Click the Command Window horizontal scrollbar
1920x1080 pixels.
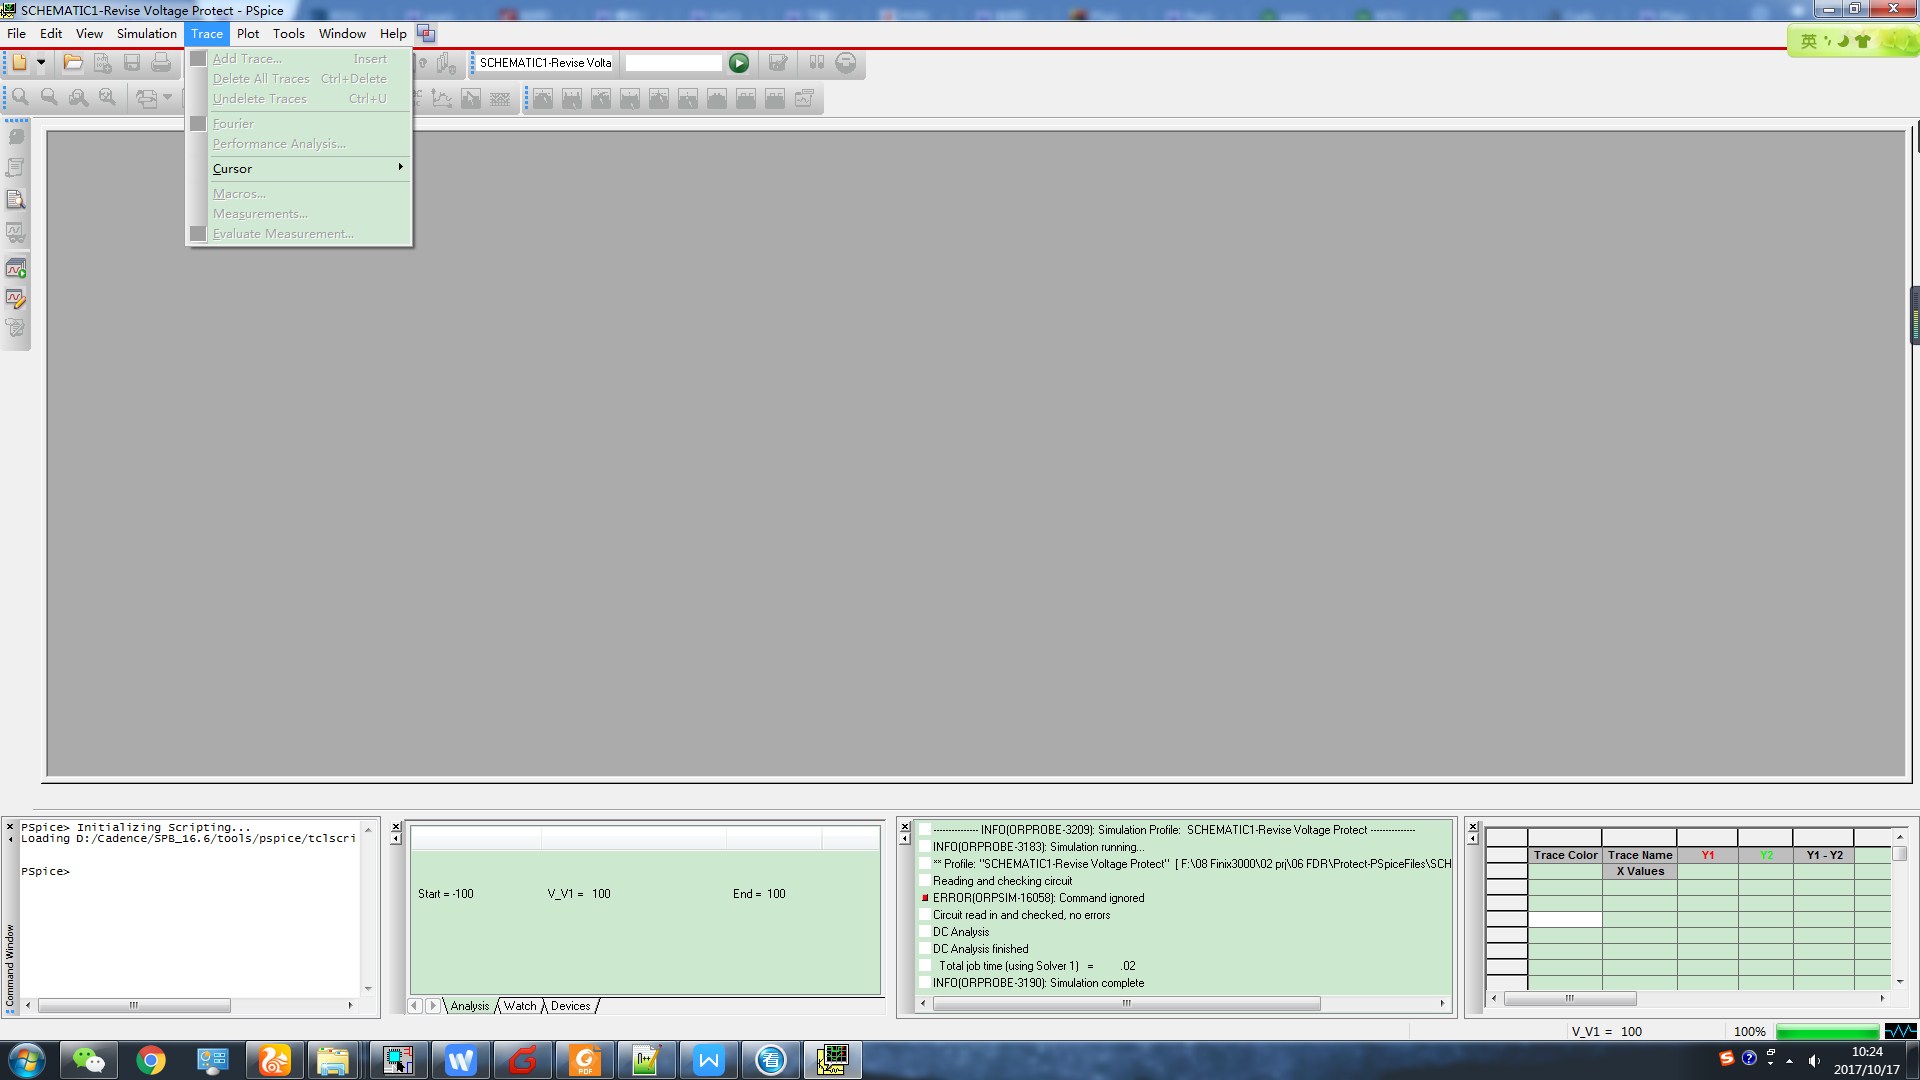pos(134,1005)
